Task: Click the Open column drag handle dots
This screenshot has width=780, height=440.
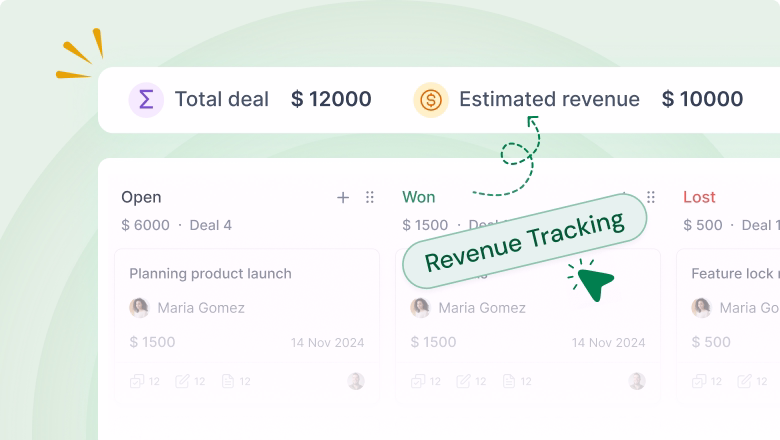Action: click(x=370, y=197)
